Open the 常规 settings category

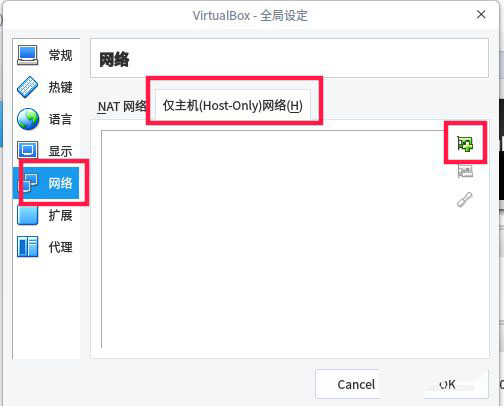pos(60,55)
